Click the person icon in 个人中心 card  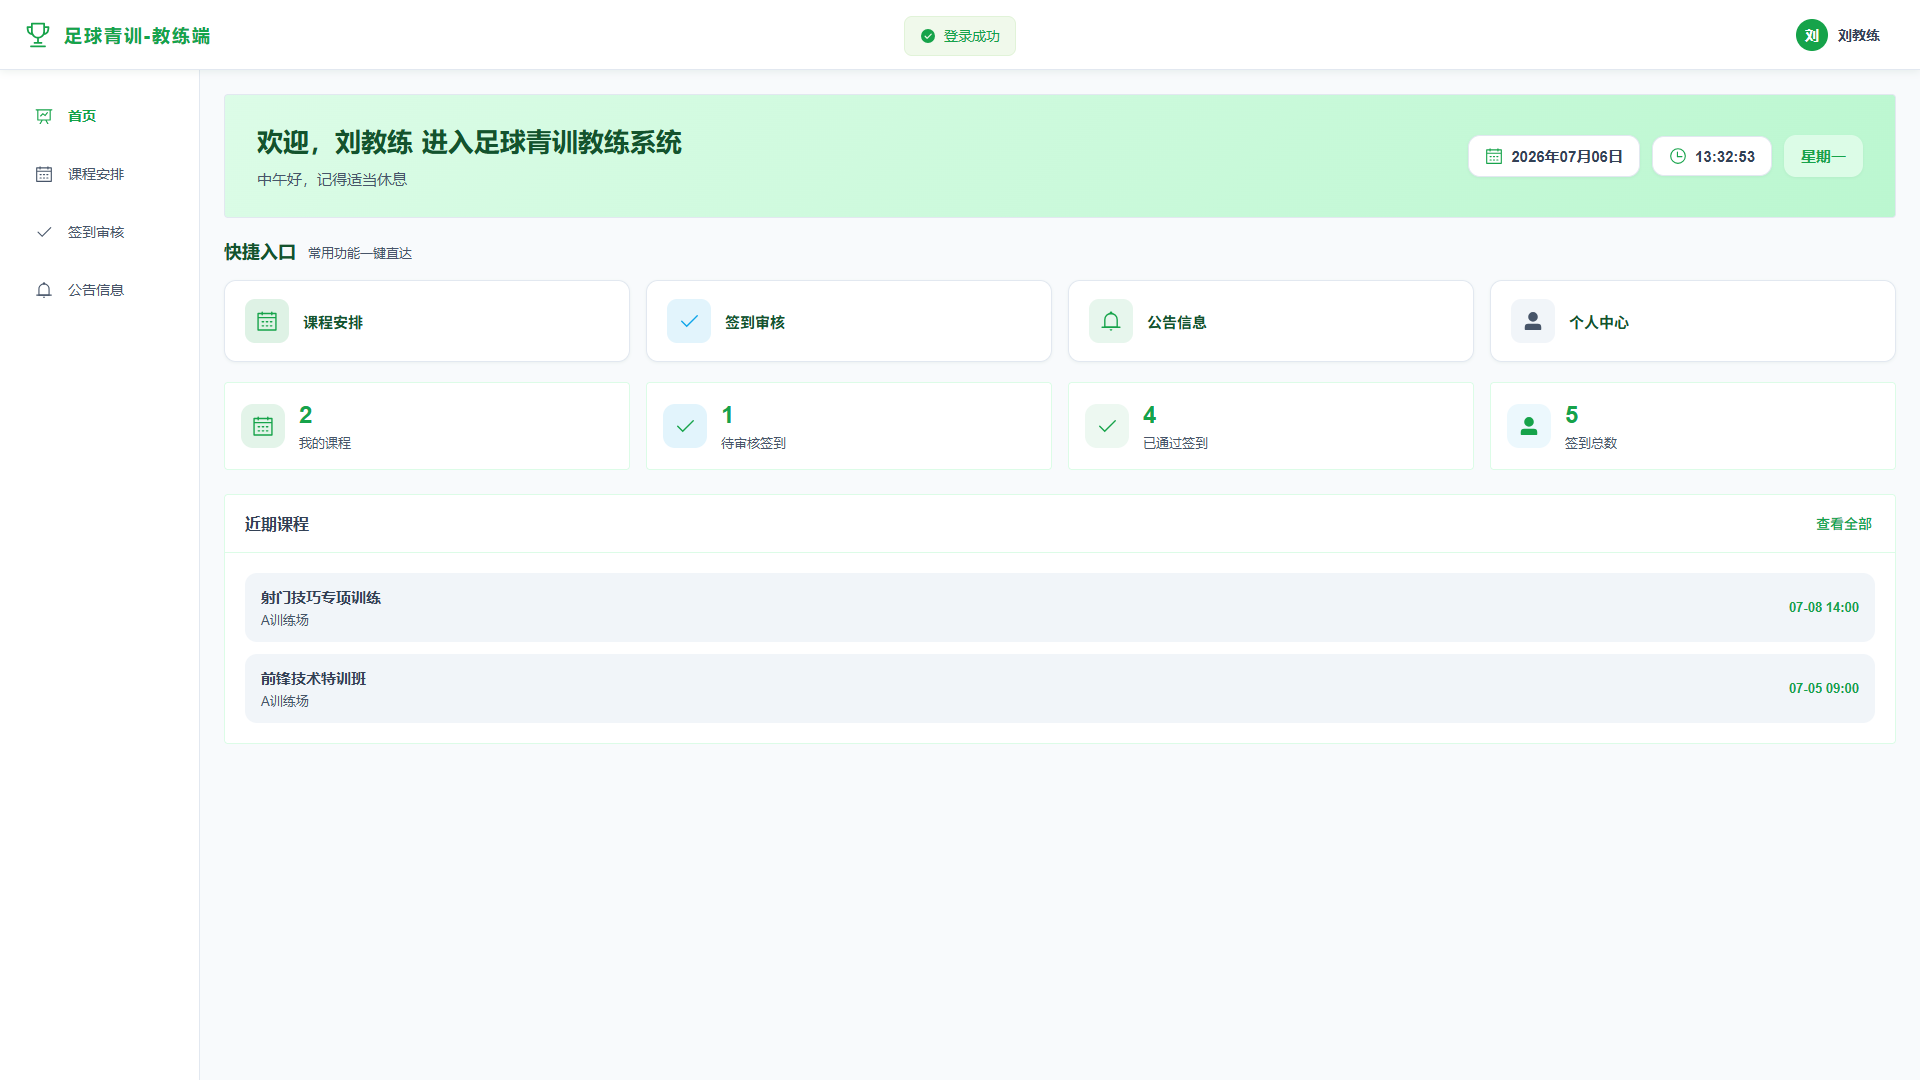point(1533,321)
